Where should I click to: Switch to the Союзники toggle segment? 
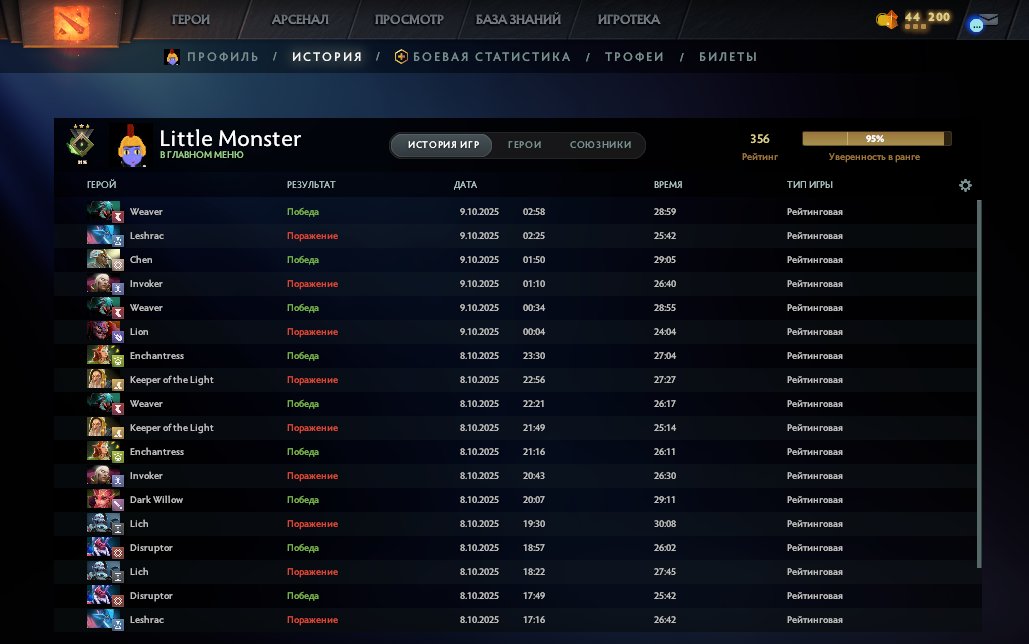(x=600, y=145)
